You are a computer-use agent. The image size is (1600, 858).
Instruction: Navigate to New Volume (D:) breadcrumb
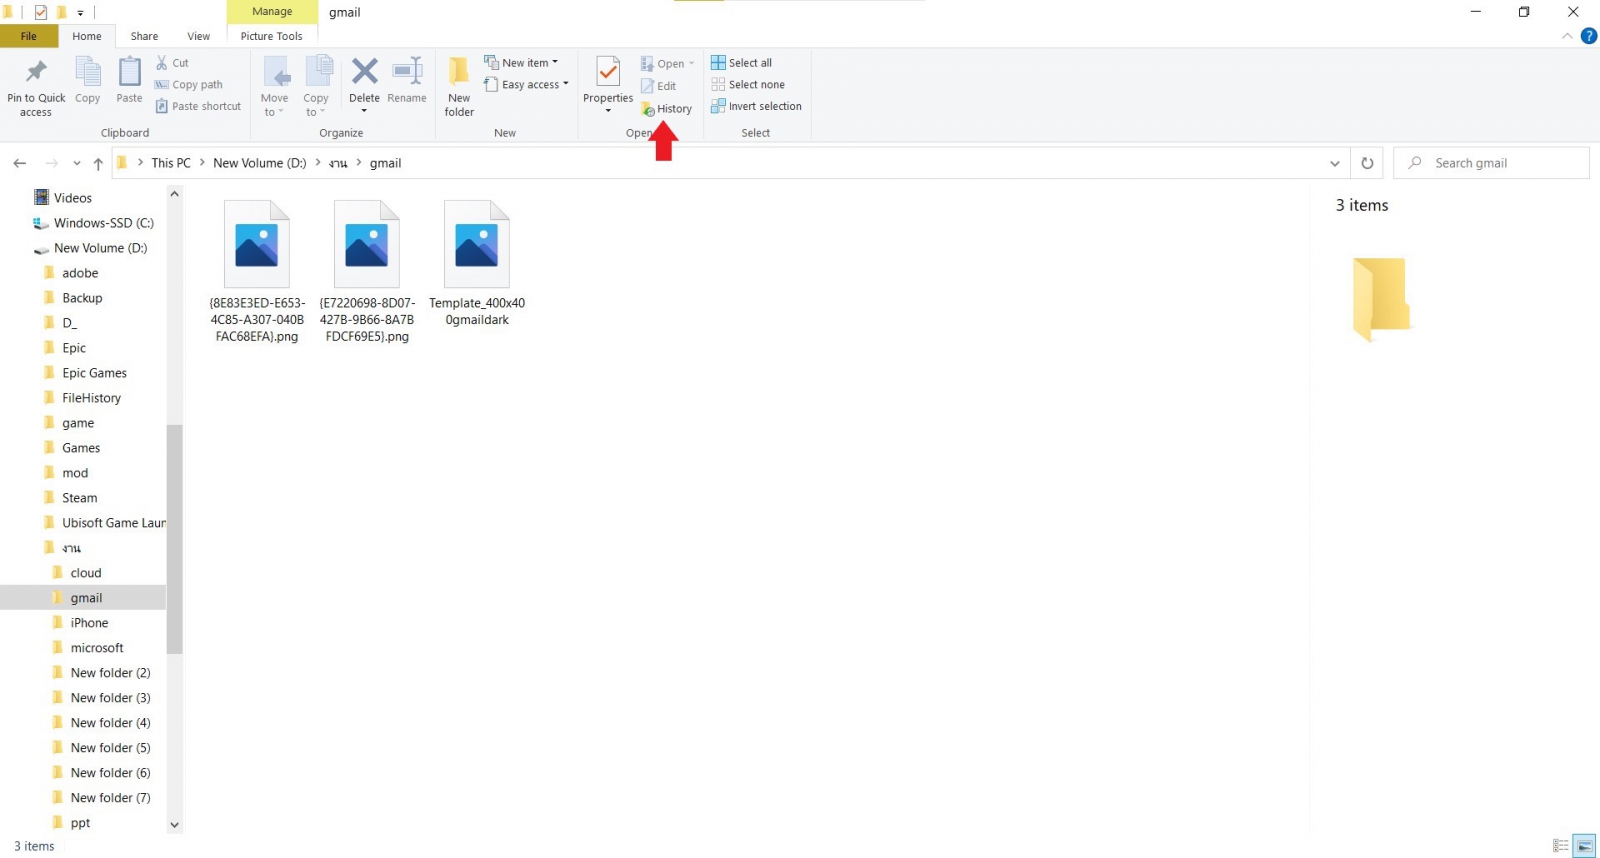tap(260, 163)
